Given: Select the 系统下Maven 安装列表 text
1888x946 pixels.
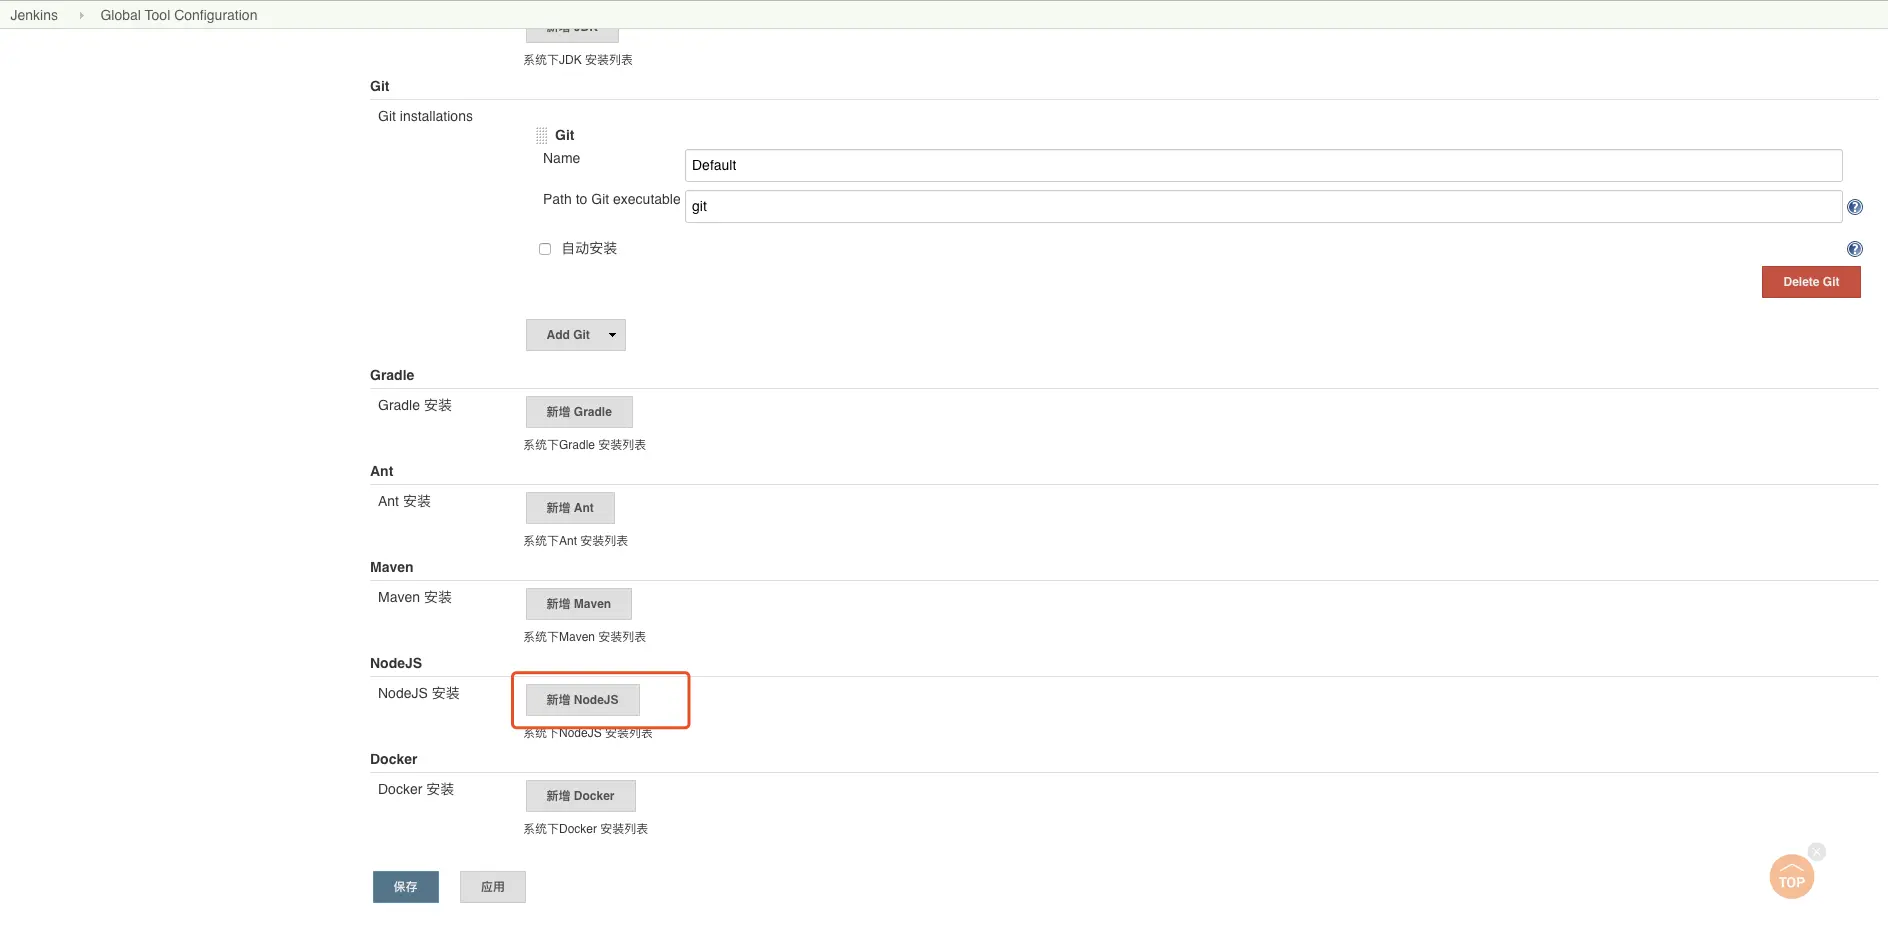Looking at the screenshot, I should [x=585, y=637].
